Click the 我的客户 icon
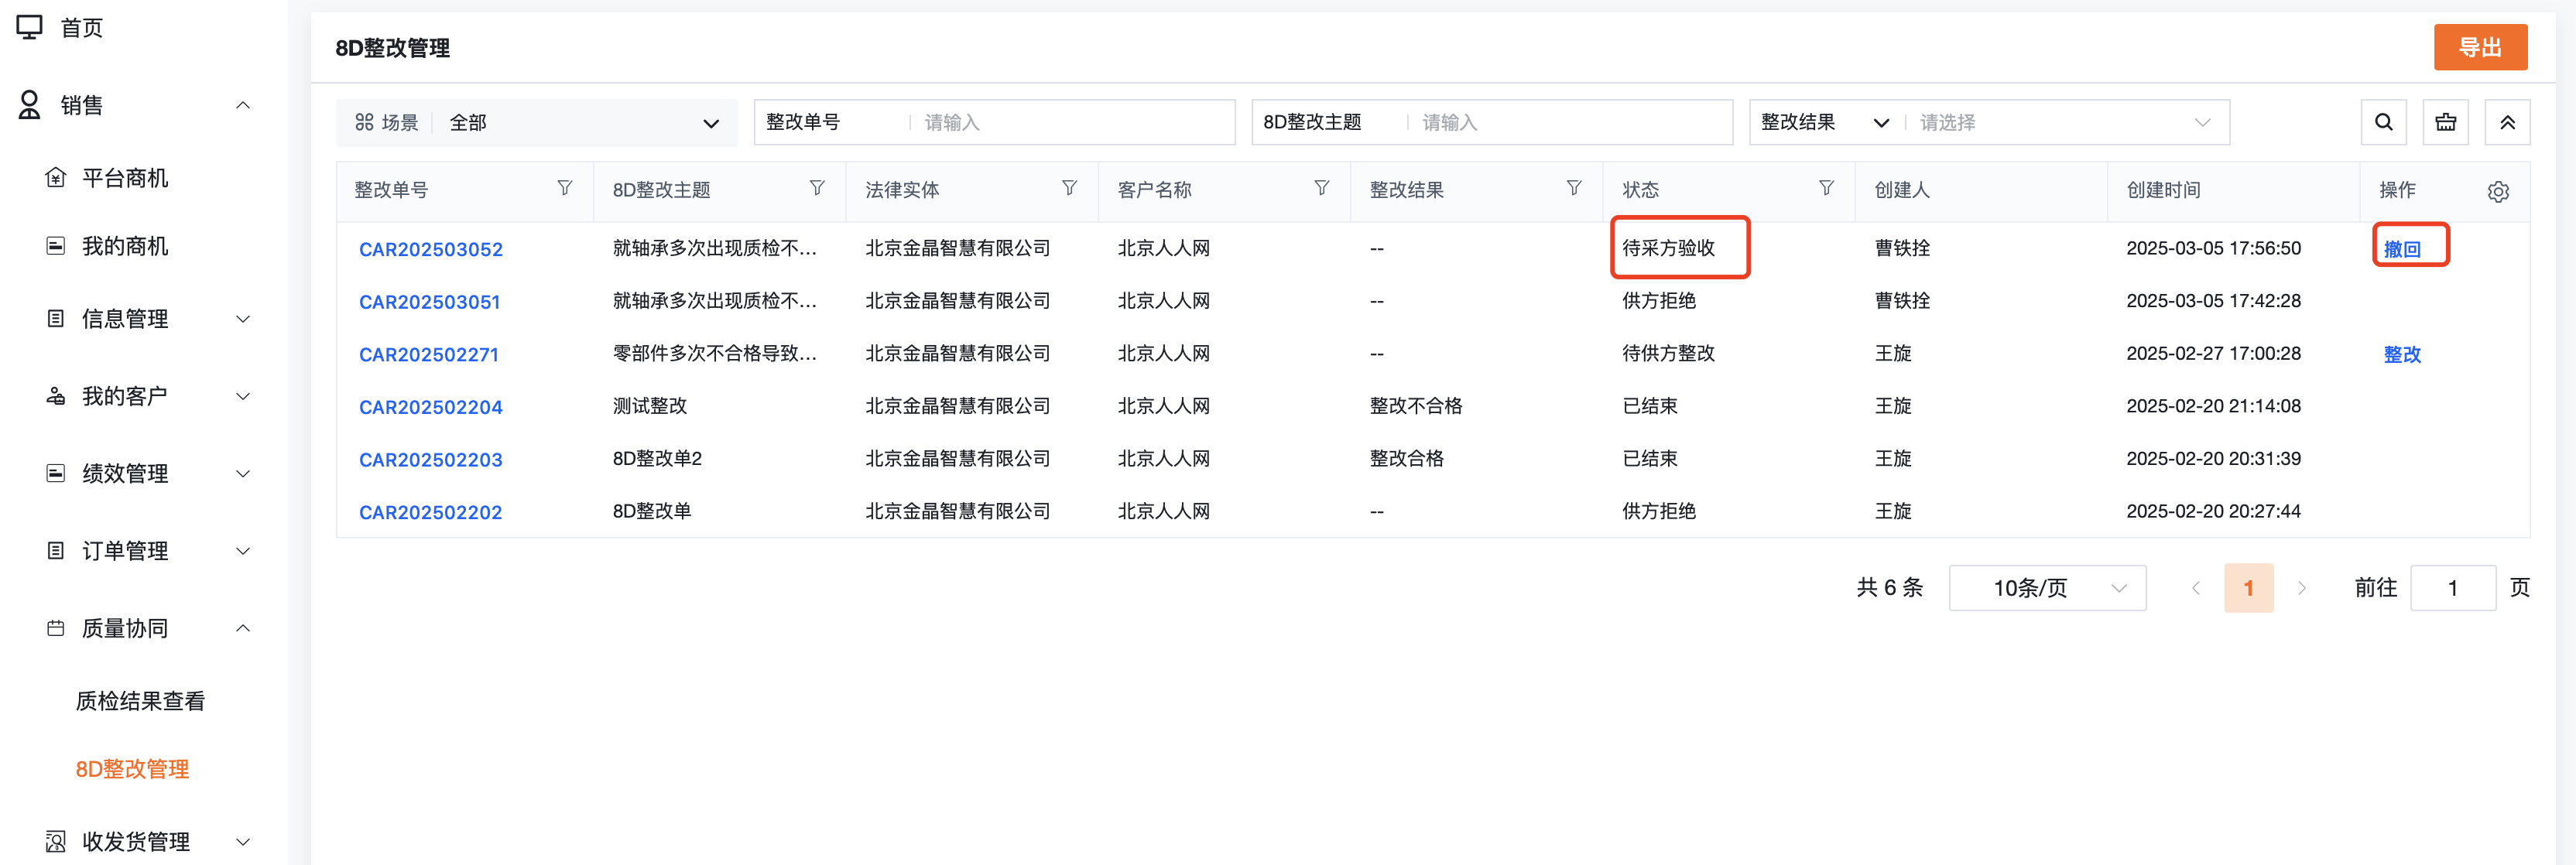2576x865 pixels. 56,396
